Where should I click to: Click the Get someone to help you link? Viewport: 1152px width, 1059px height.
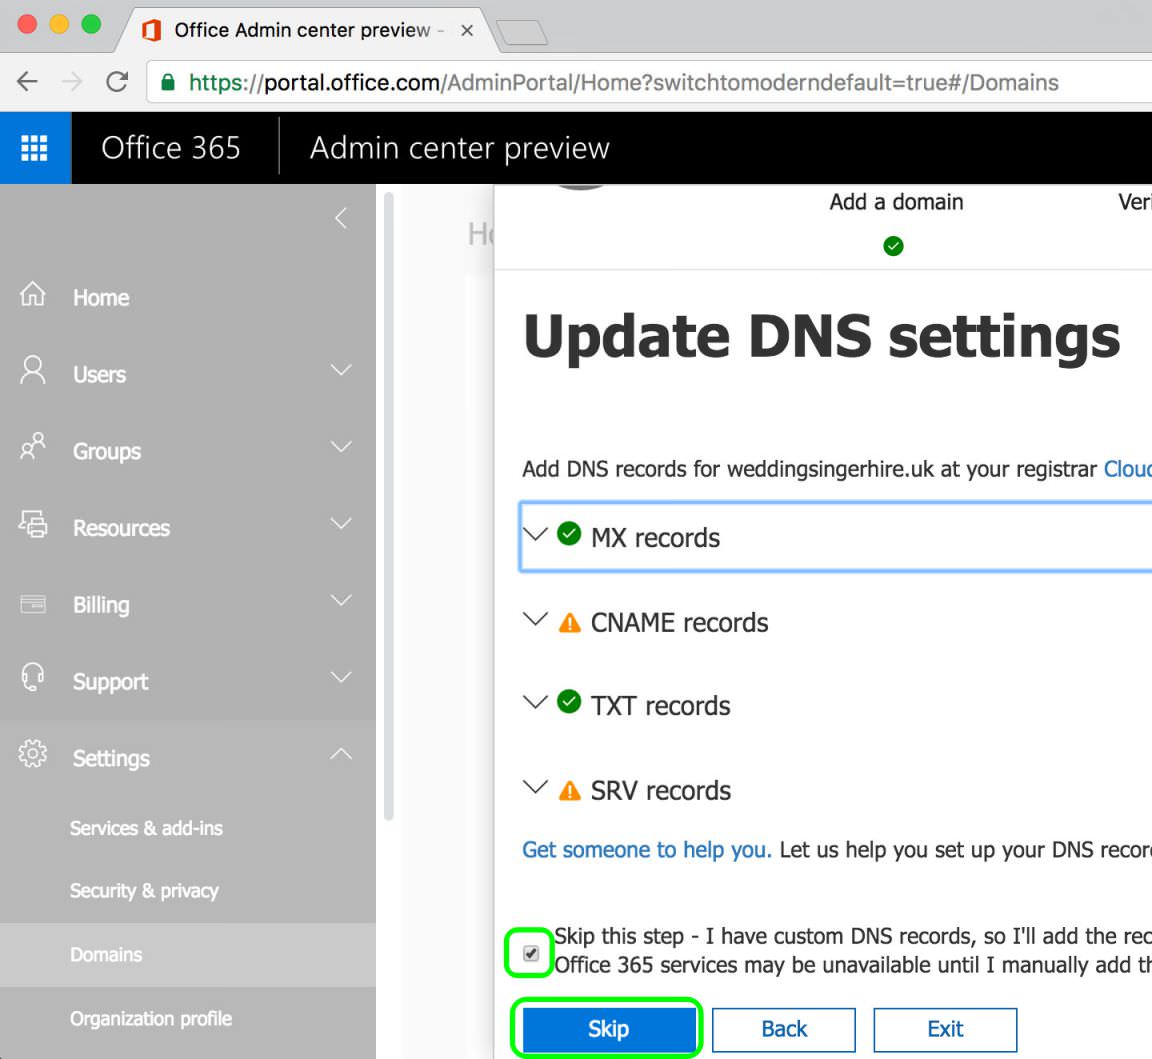click(x=647, y=850)
